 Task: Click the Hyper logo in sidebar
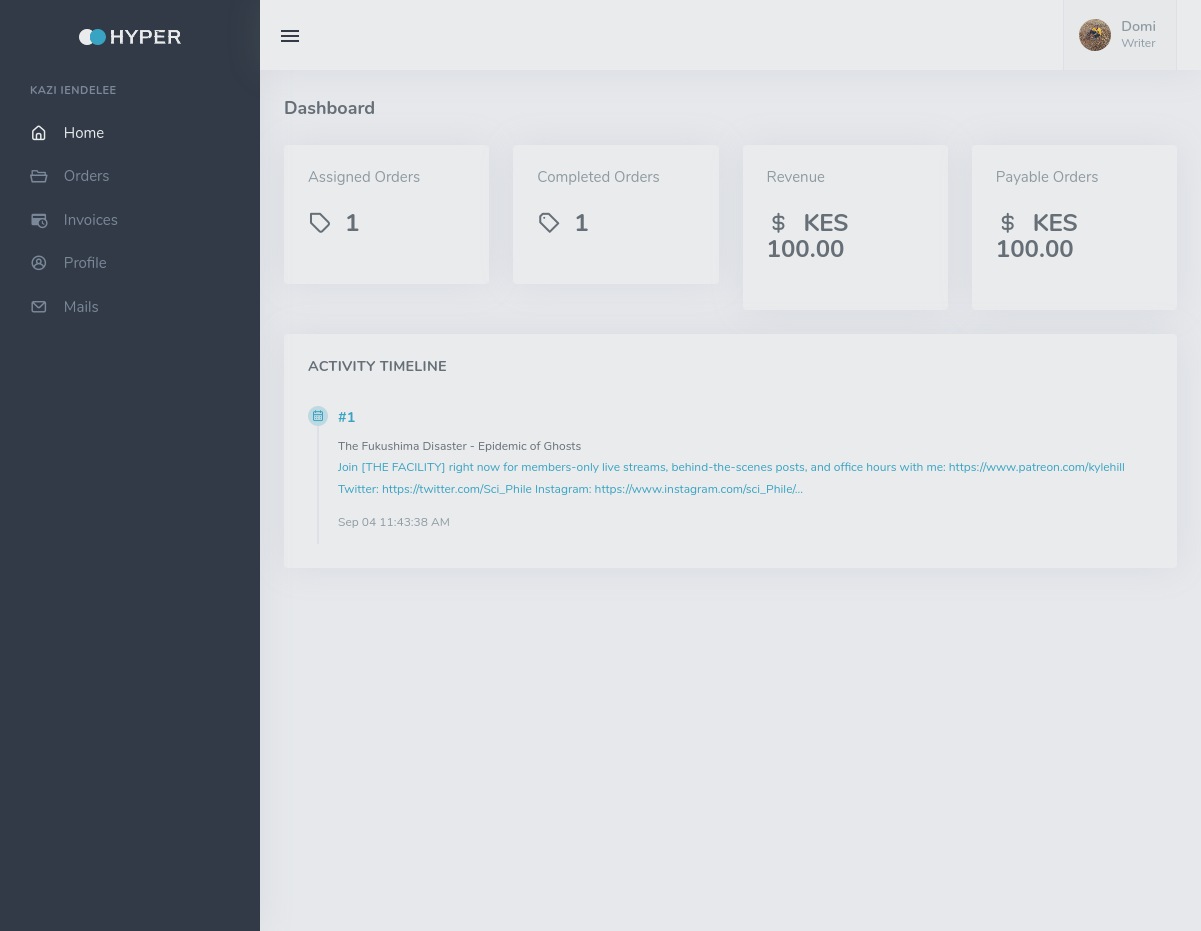[130, 37]
